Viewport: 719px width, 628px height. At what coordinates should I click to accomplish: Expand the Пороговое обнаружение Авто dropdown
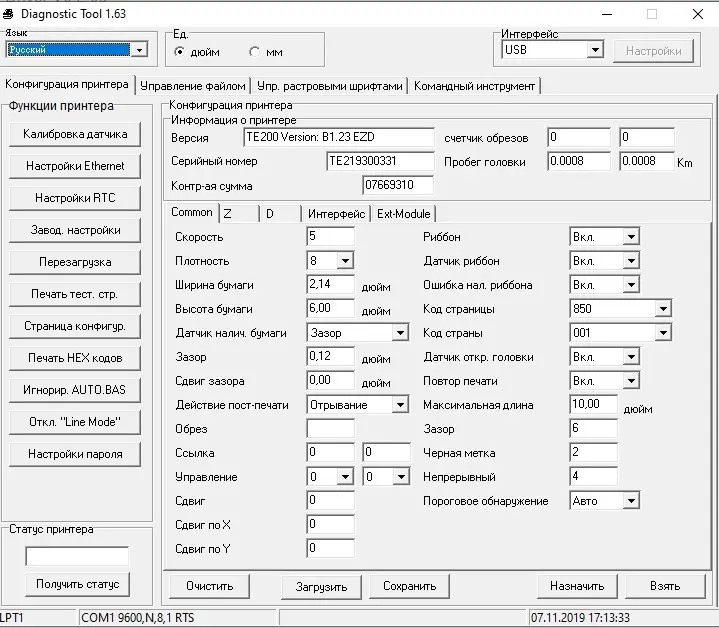click(x=631, y=501)
